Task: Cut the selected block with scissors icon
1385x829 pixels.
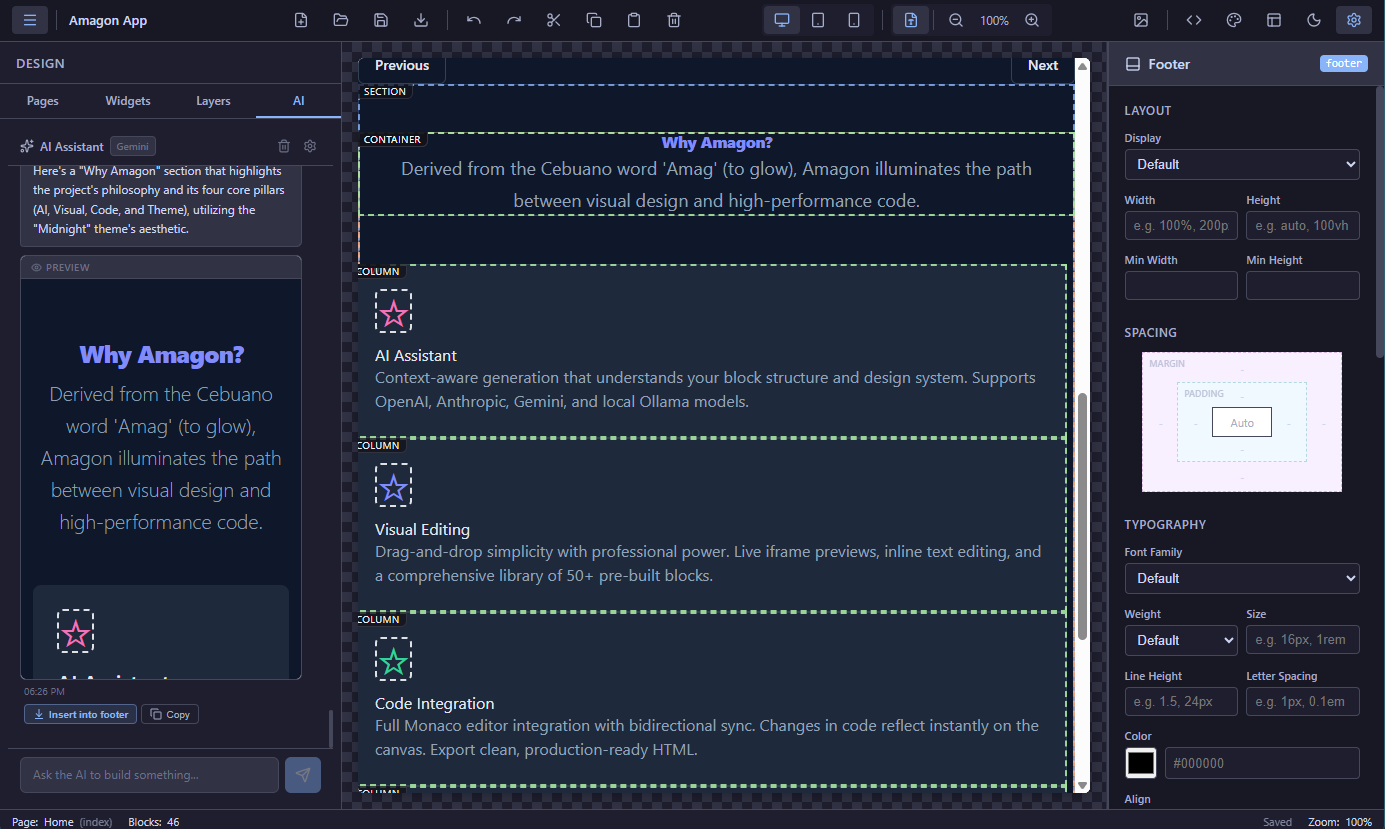Action: click(553, 19)
